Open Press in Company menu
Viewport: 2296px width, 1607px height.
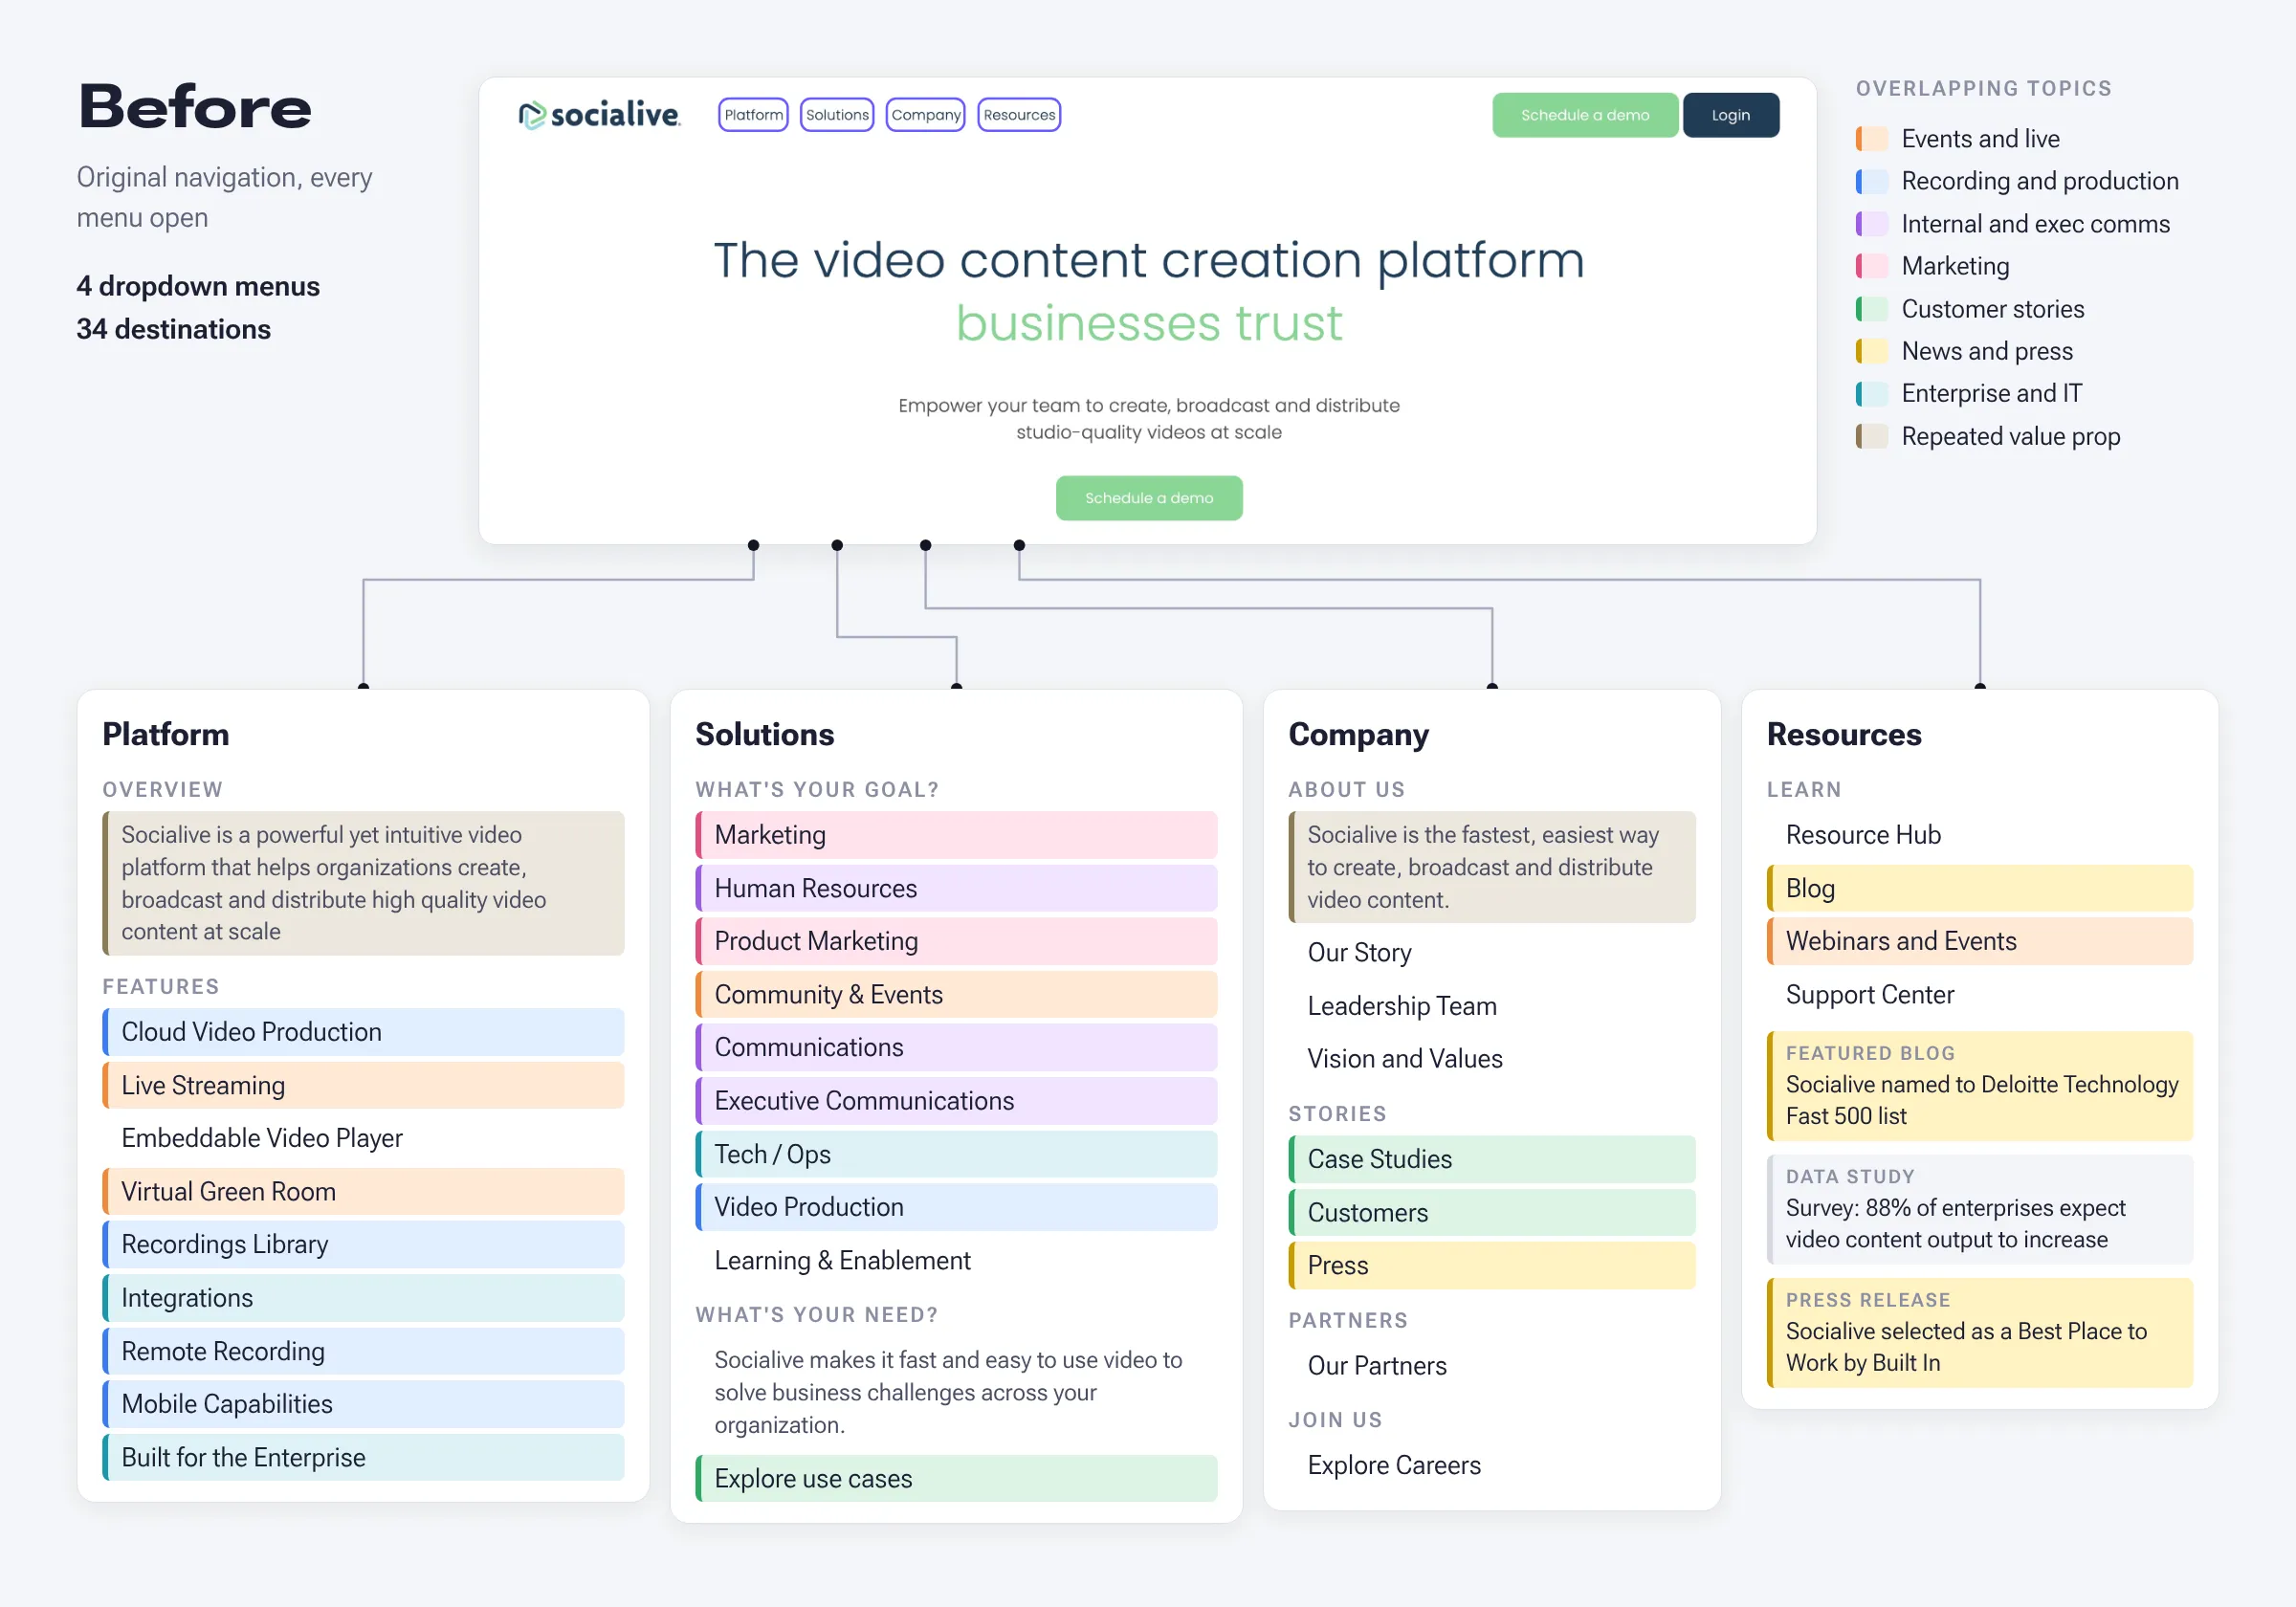(1492, 1266)
